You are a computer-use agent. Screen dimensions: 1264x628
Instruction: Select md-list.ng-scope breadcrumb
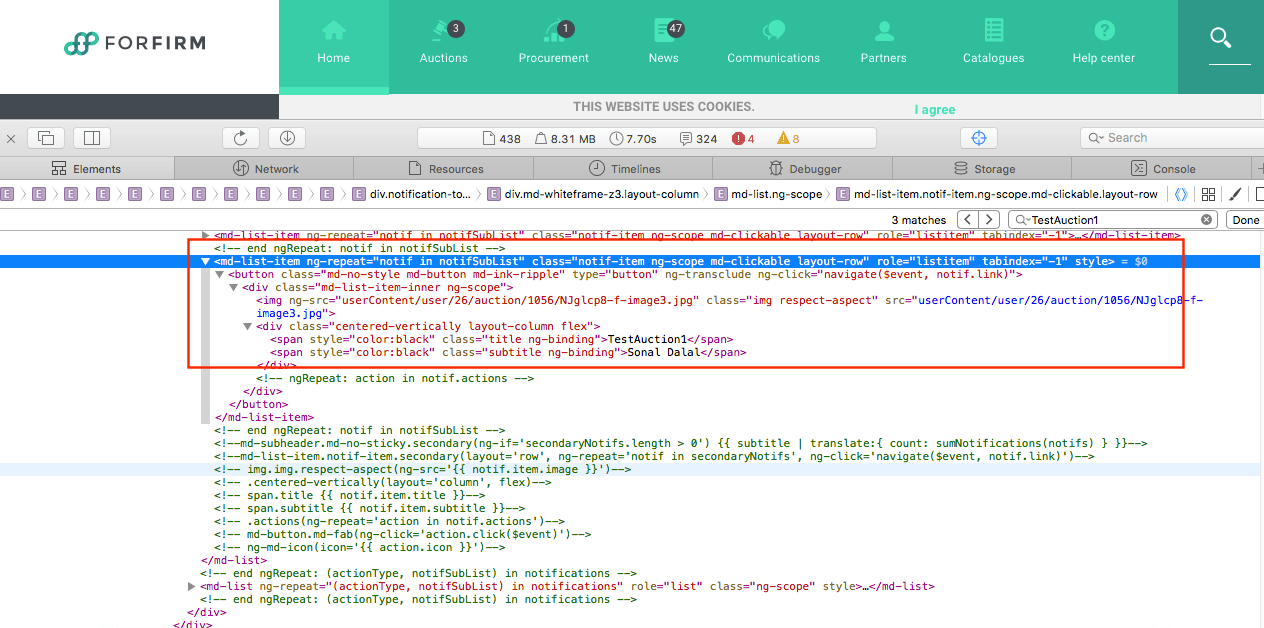[x=768, y=194]
